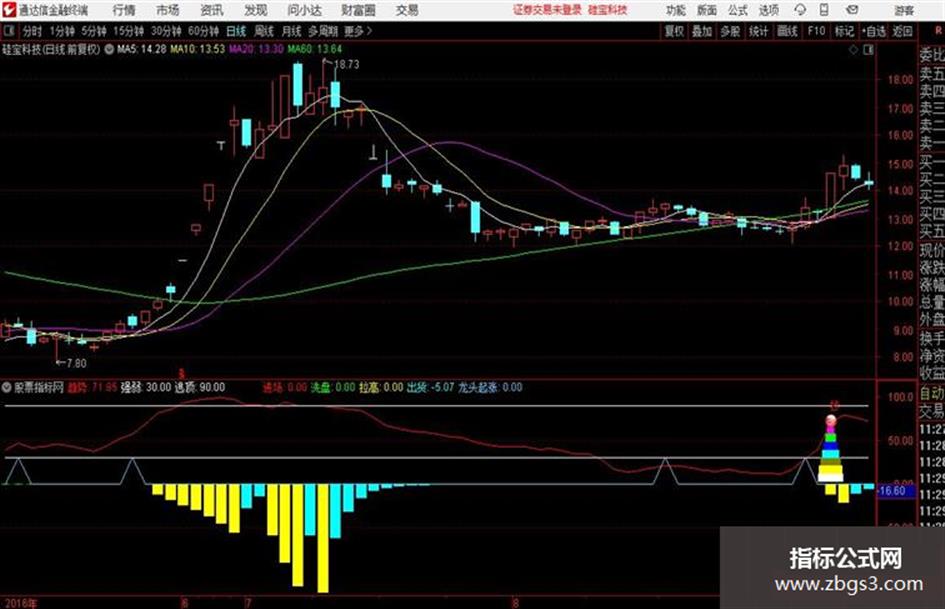Screen dimensions: 945x609
Task: Click the 叠加 overlay toolbar button
Action: point(702,31)
